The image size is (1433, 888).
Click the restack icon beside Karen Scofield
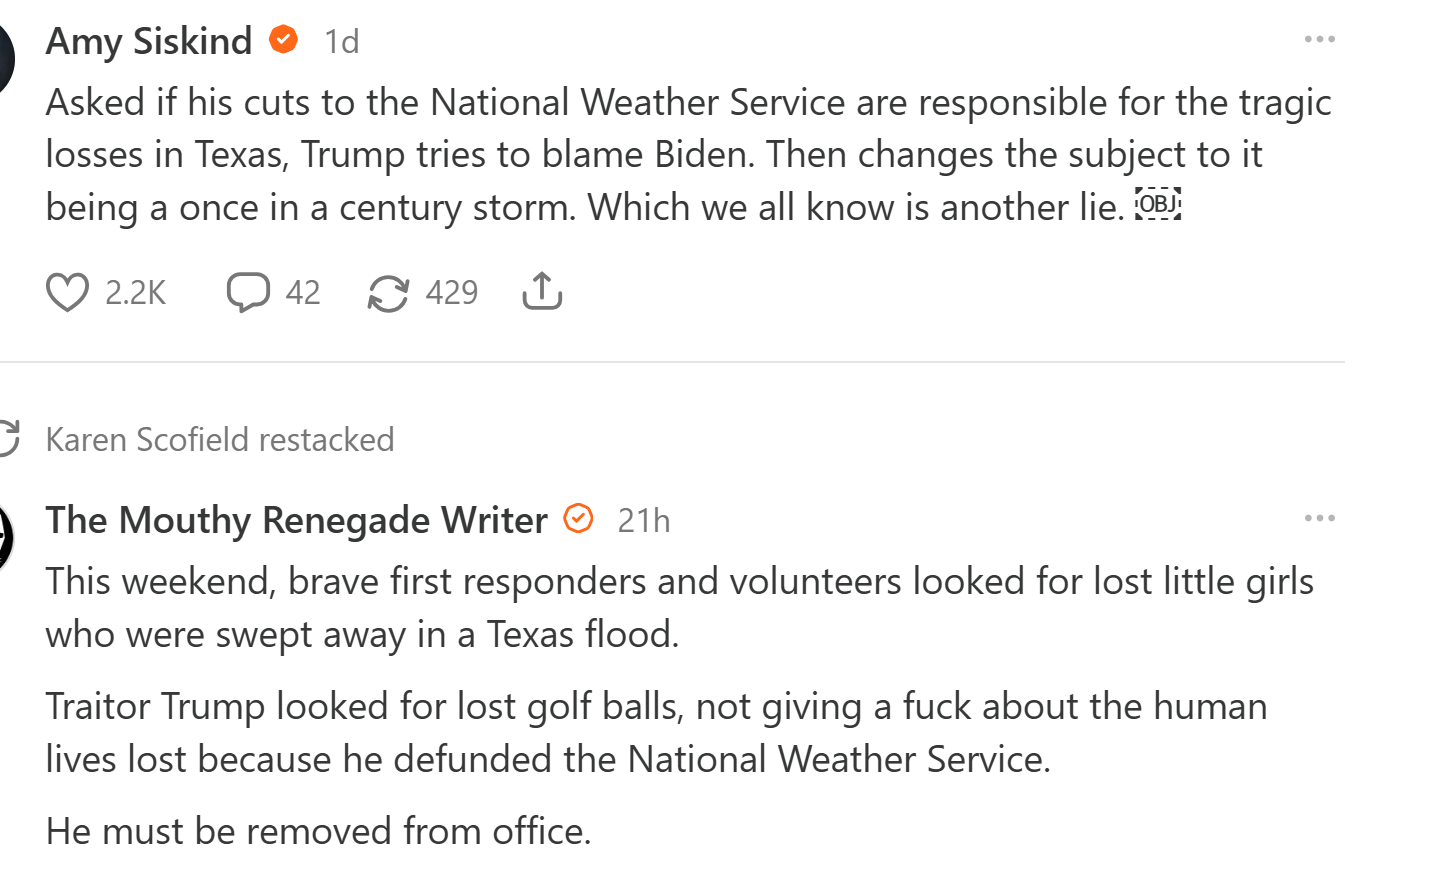[9, 439]
